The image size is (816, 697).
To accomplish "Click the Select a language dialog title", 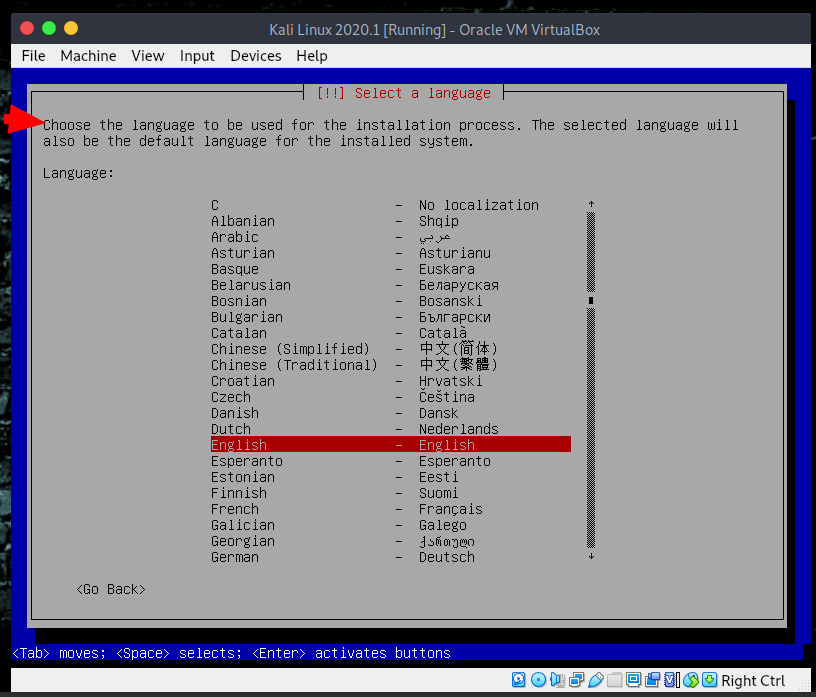I will pos(404,93).
